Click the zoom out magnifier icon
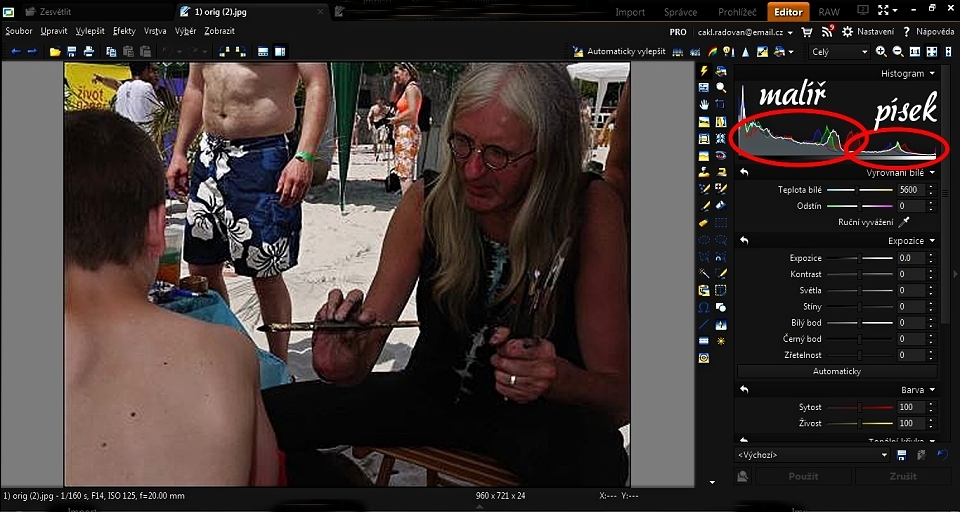 pos(897,51)
